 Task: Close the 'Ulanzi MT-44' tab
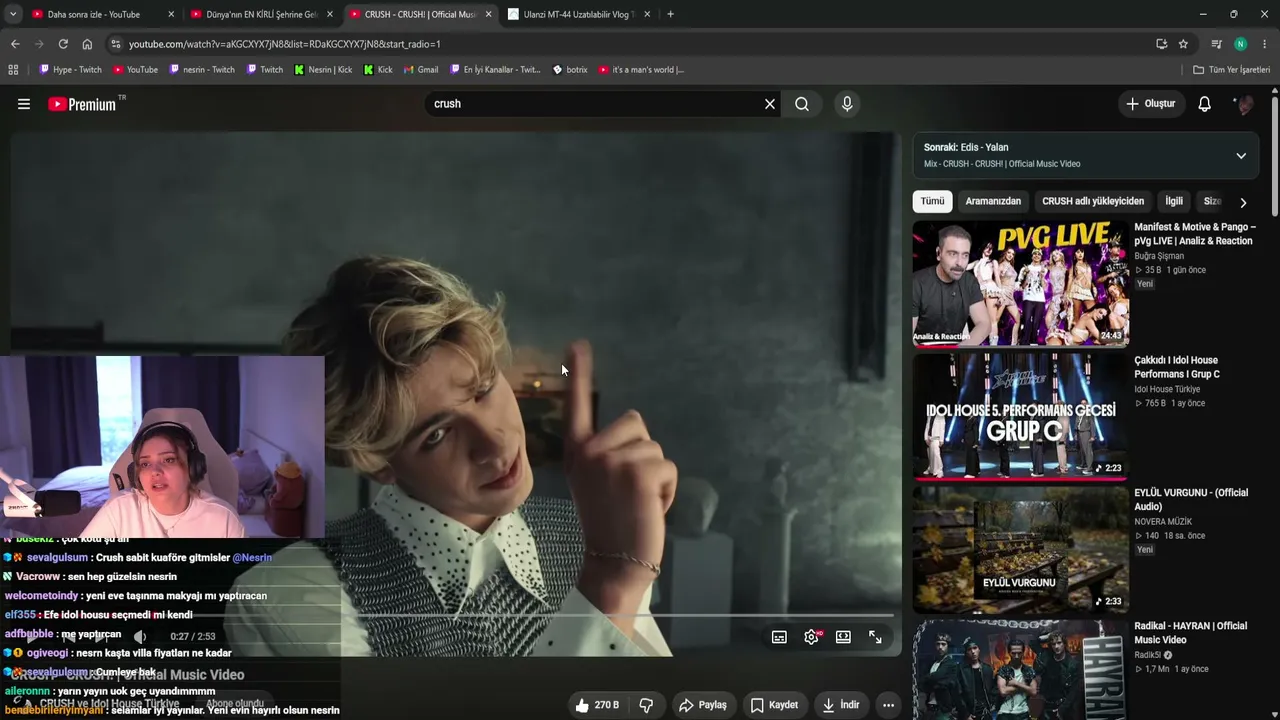click(647, 14)
